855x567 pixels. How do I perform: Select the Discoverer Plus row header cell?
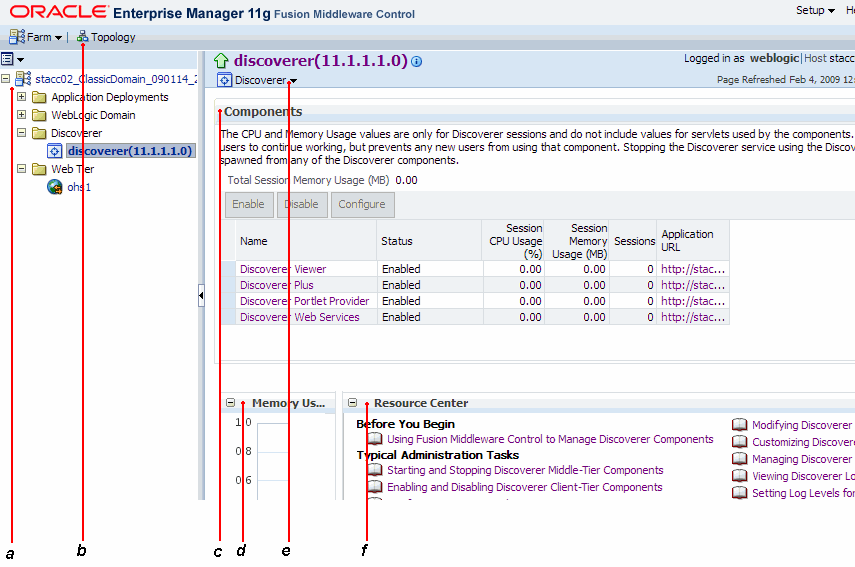(228, 285)
